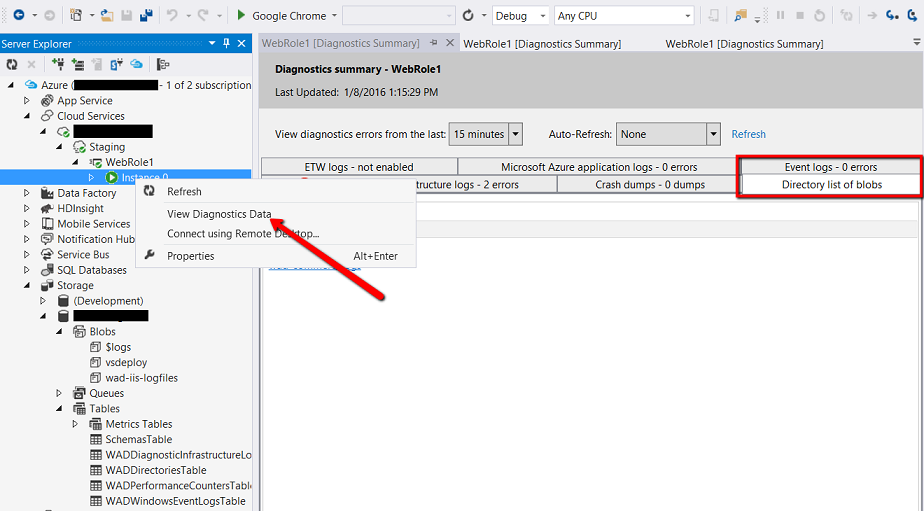The height and width of the screenshot is (511, 924).
Task: Click the last Server Explorer toolbar tree icon
Action: pos(163,64)
